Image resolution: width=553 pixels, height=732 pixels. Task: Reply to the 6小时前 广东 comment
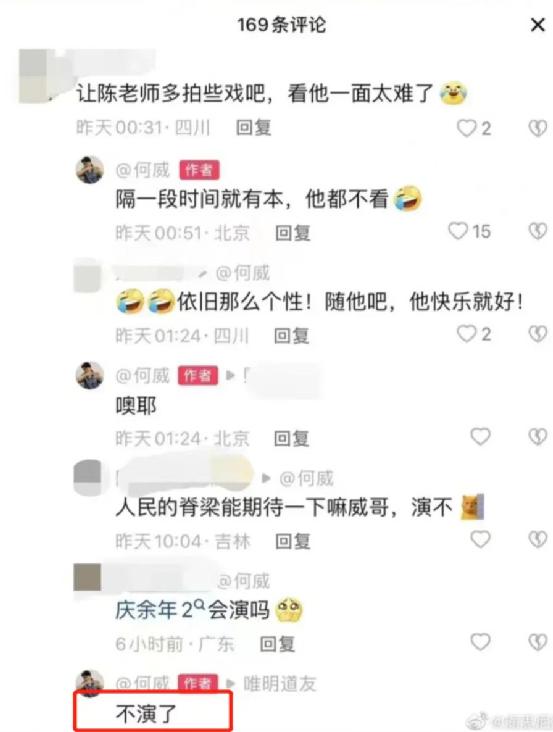pos(277,644)
